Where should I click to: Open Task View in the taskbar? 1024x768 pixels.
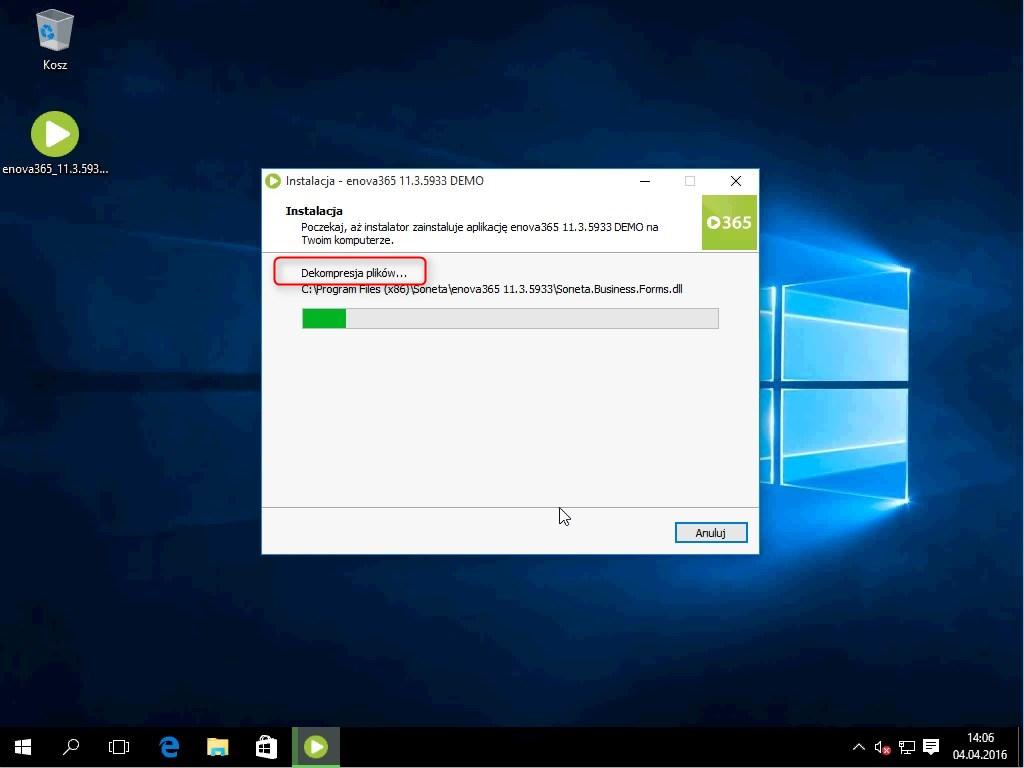[x=119, y=746]
